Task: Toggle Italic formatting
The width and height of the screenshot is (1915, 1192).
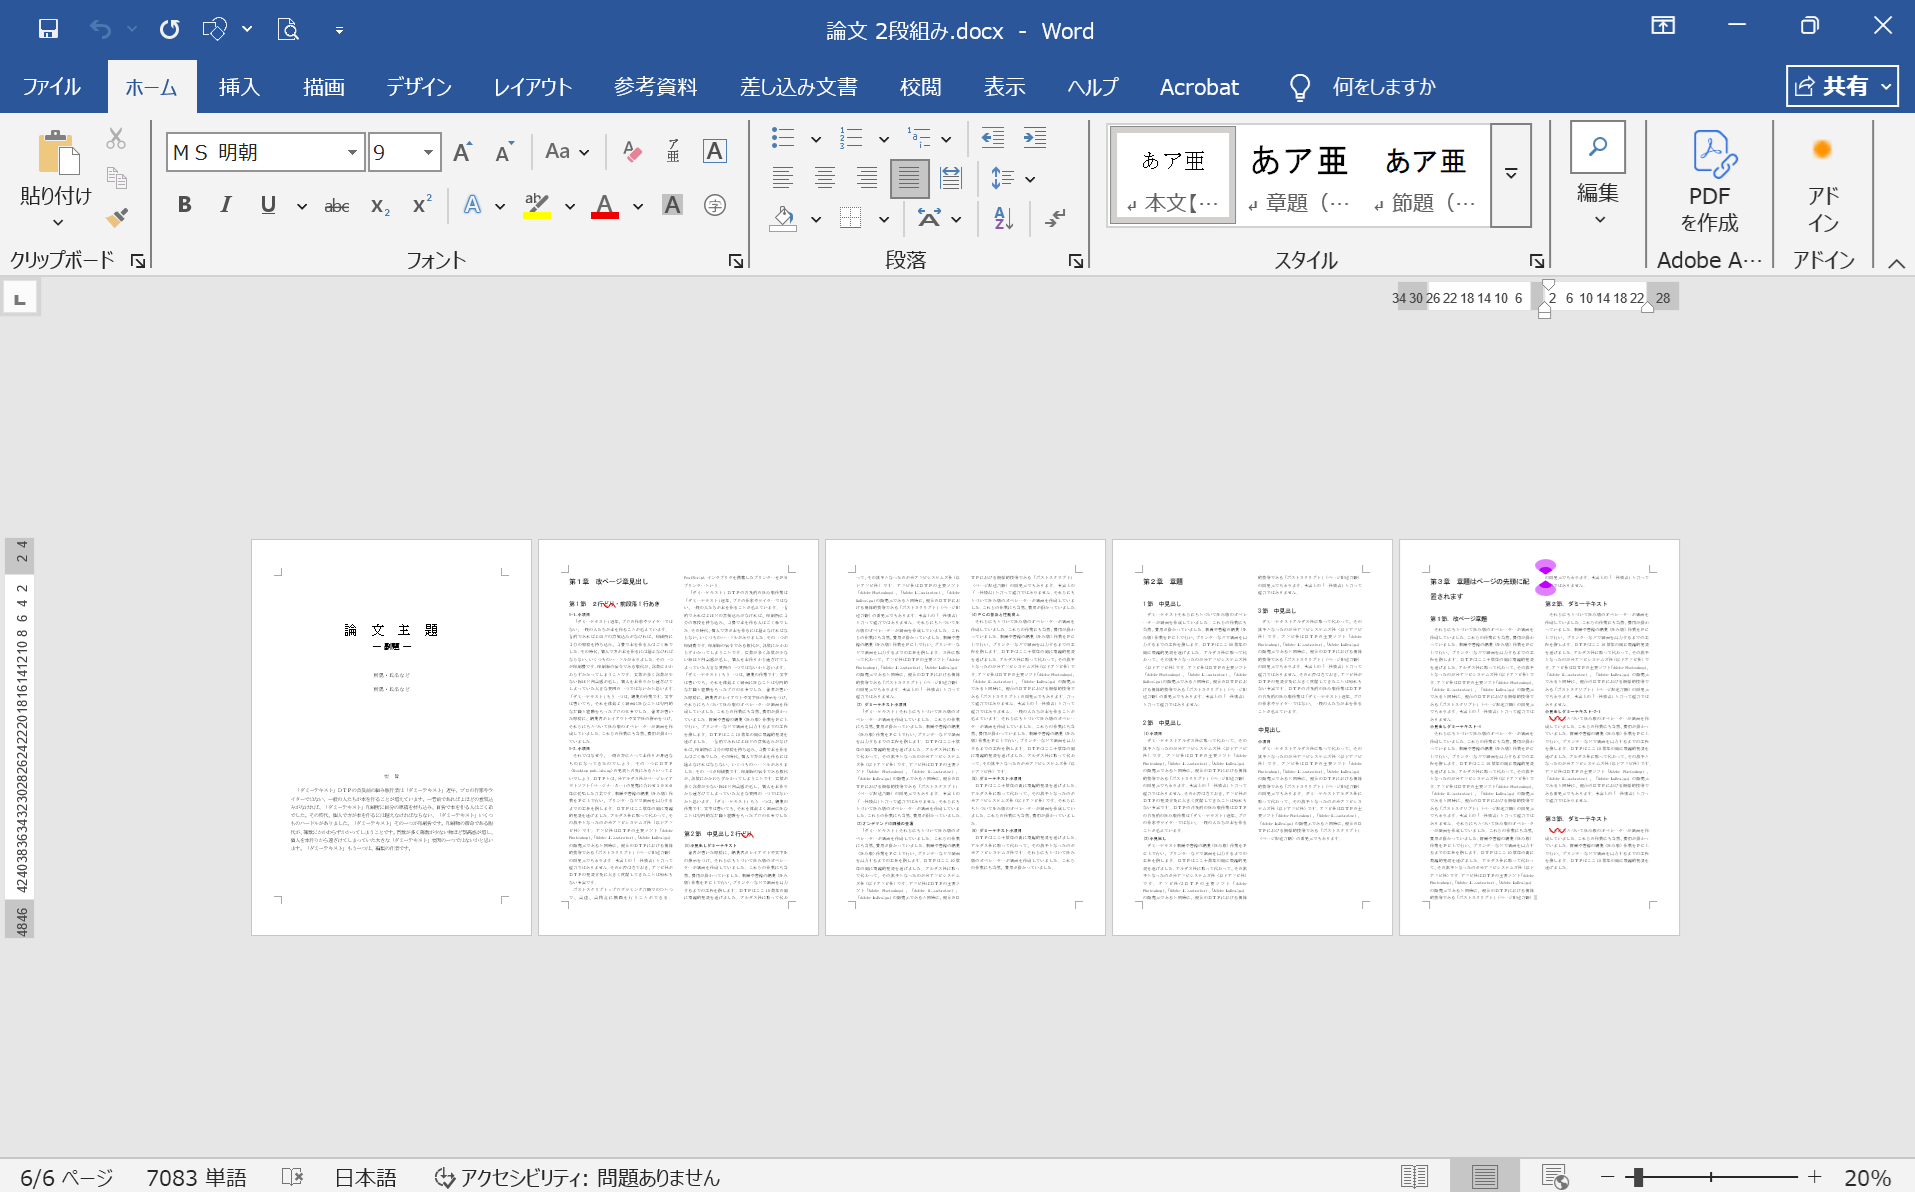Action: tap(226, 205)
